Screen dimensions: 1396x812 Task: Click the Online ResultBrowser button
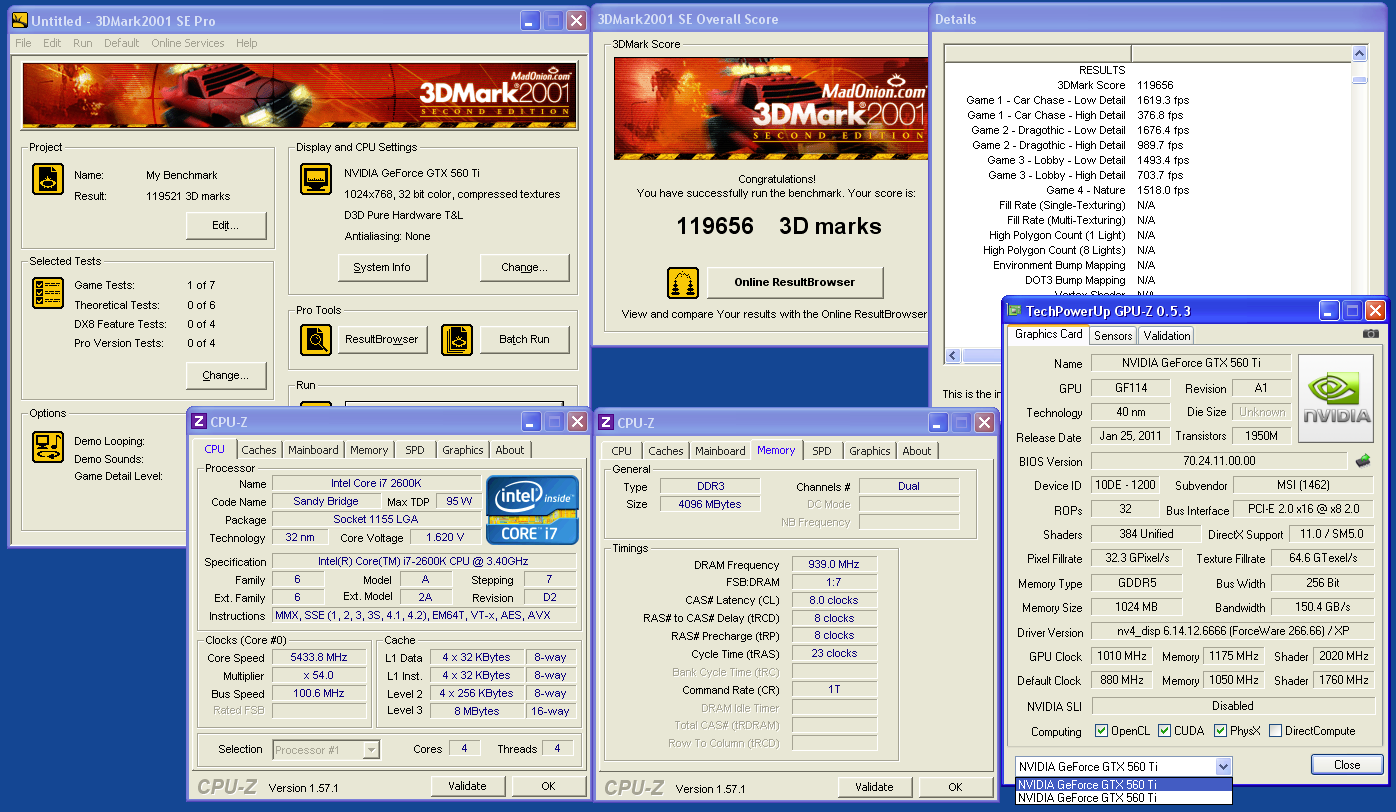click(x=795, y=283)
